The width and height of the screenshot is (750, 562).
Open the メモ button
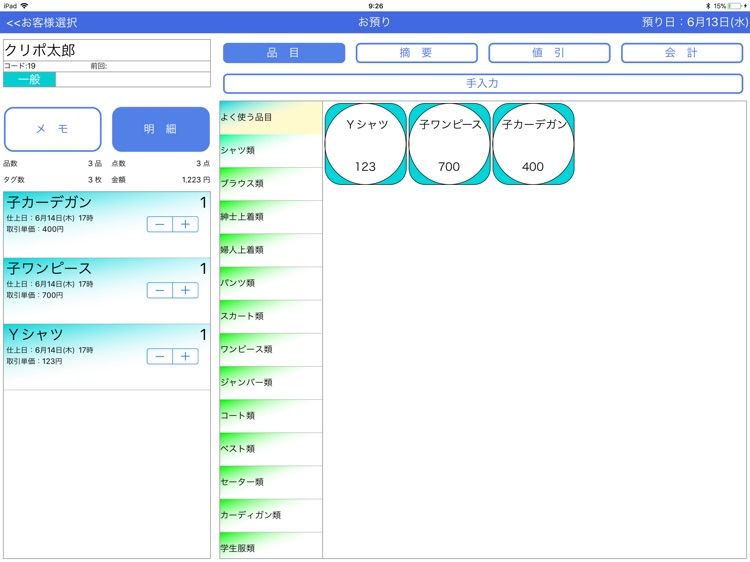(53, 129)
